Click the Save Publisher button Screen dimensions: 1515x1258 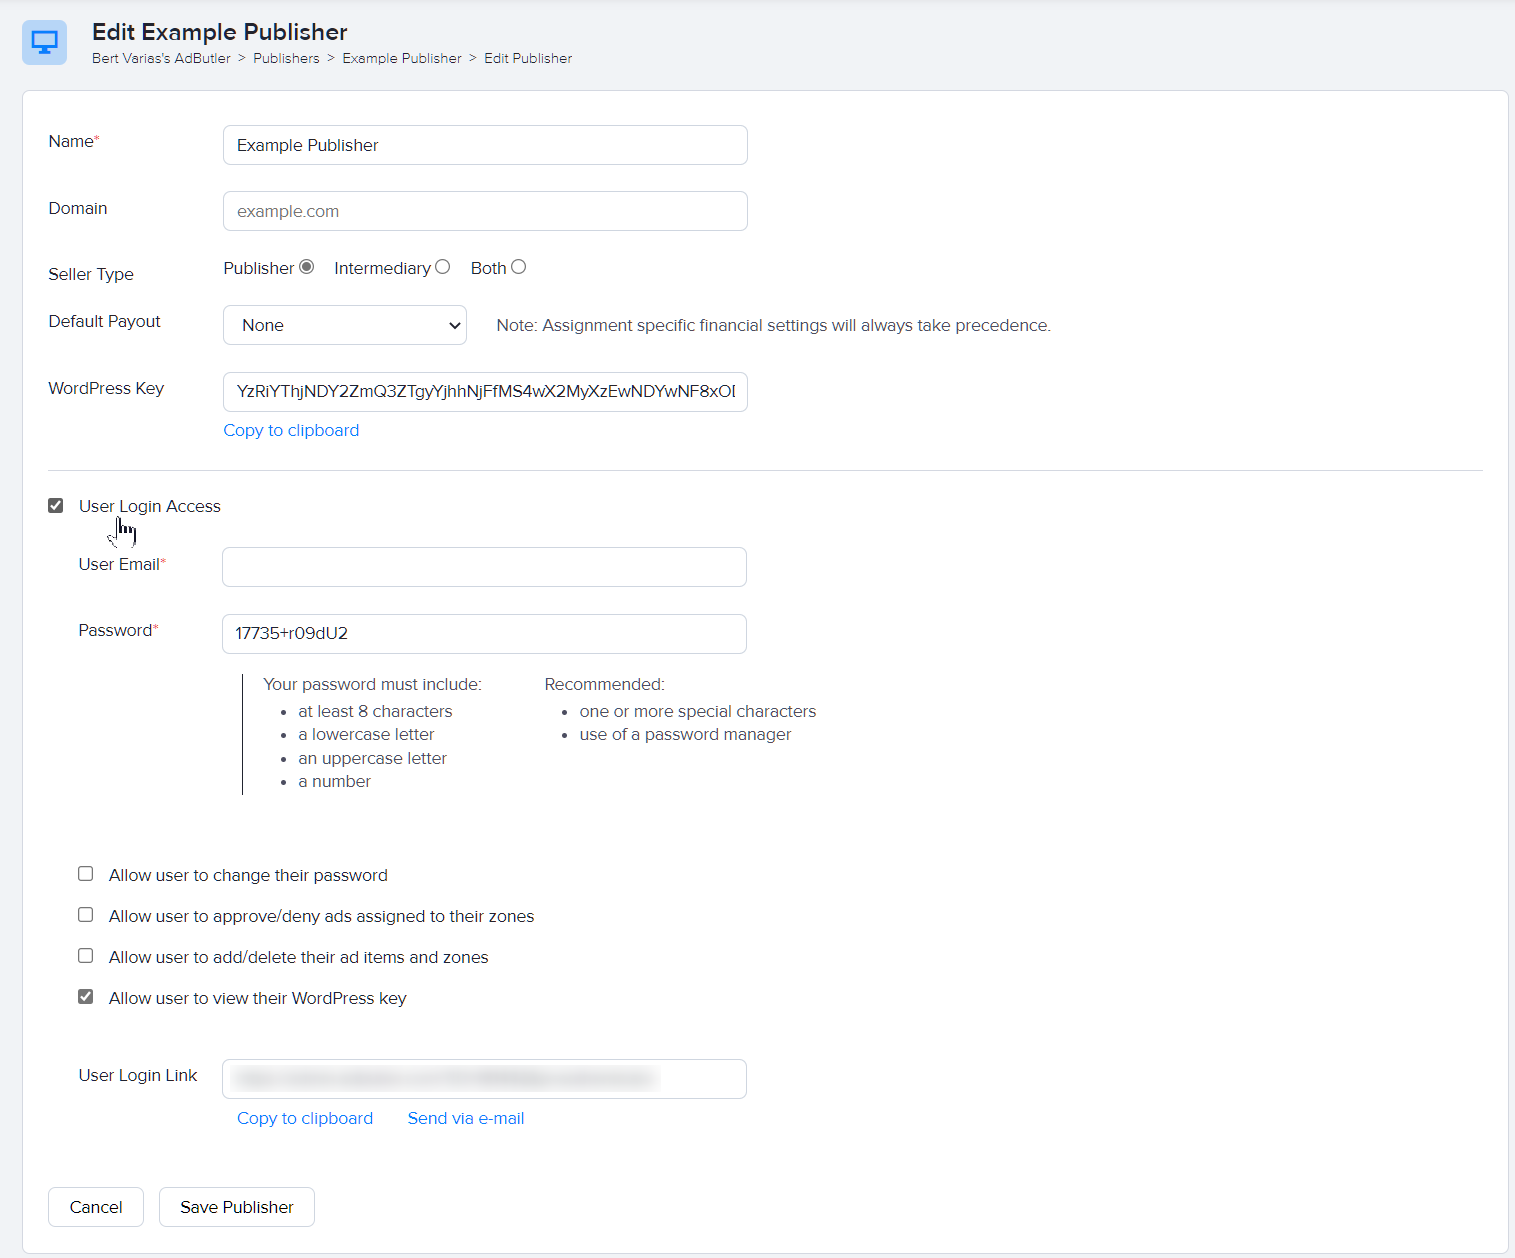pos(236,1207)
